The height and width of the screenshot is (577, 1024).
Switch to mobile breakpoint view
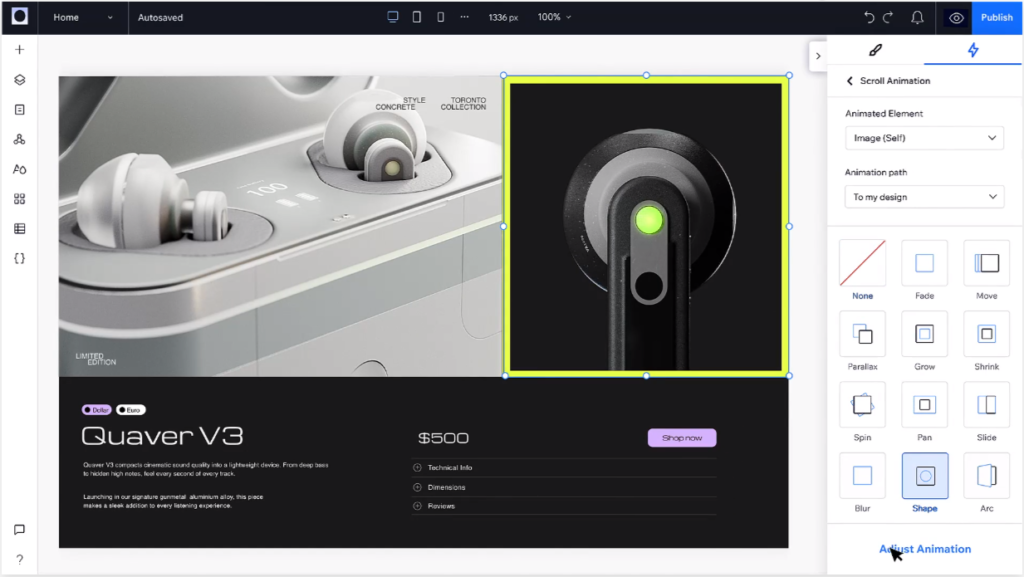tap(438, 17)
